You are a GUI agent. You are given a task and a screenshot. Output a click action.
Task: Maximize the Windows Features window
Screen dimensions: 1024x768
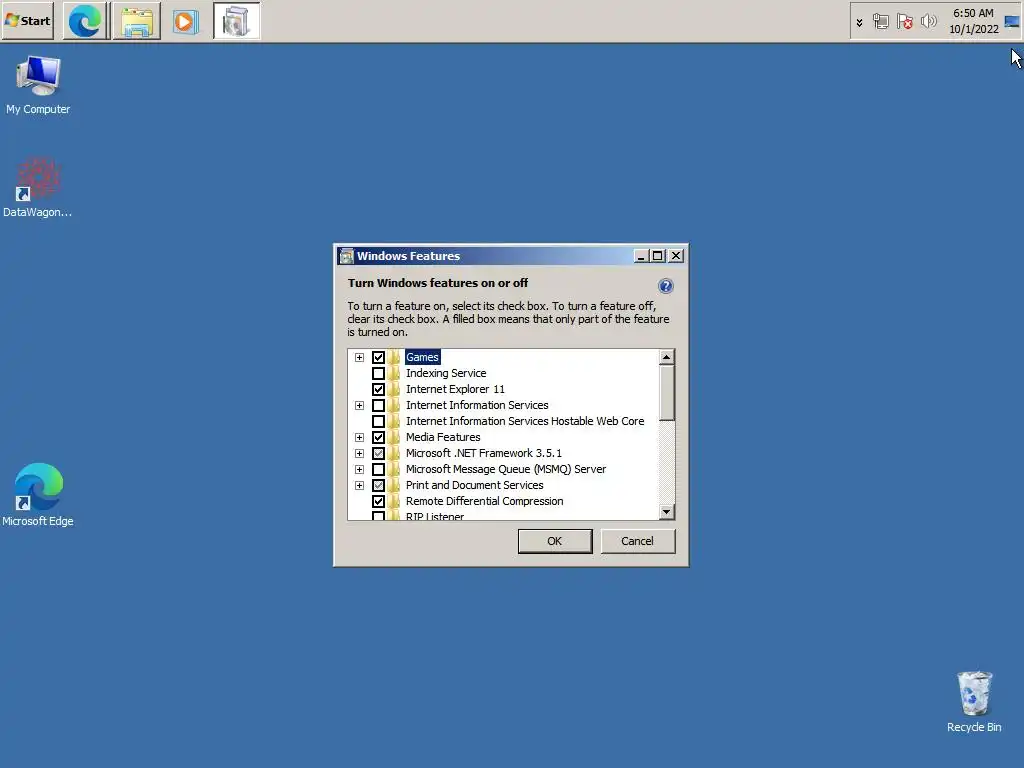pyautogui.click(x=658, y=256)
